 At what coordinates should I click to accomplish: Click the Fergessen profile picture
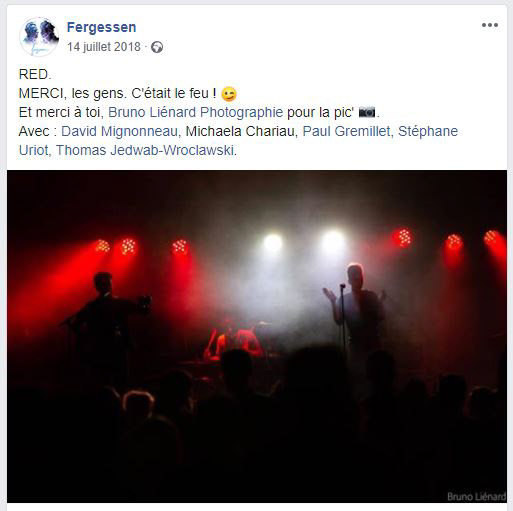tap(39, 36)
